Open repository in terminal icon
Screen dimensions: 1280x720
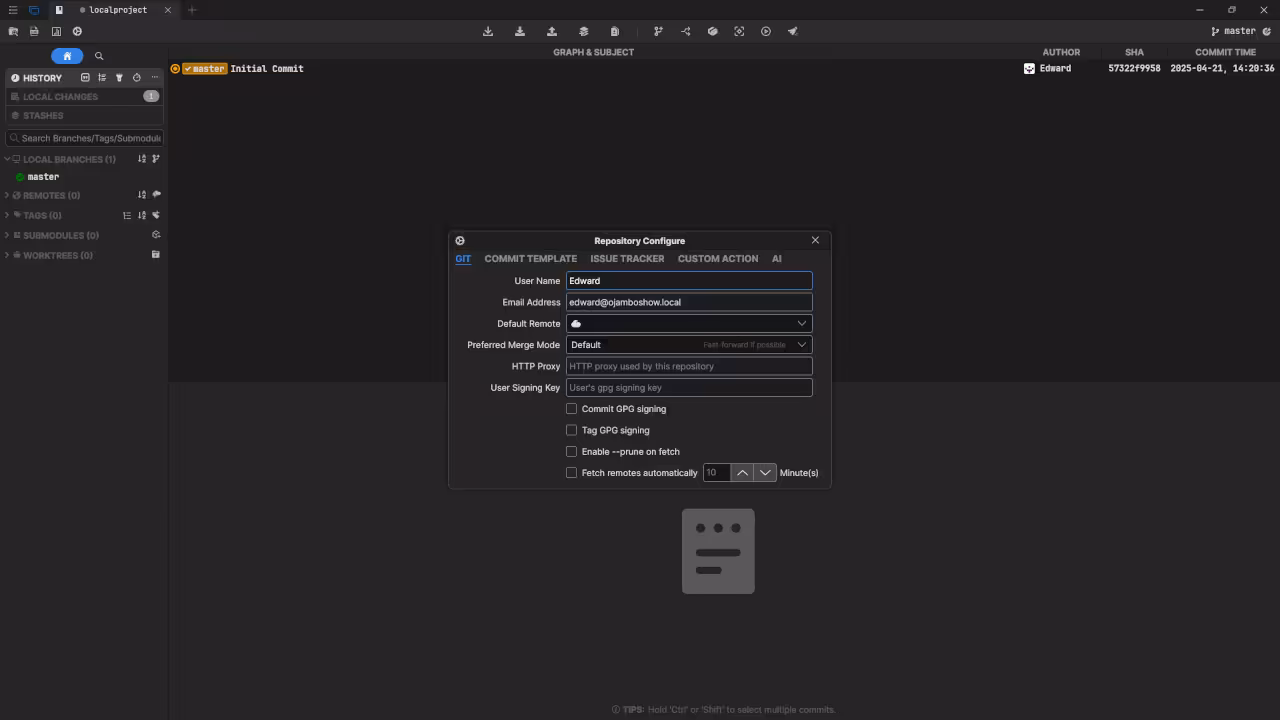click(34, 31)
